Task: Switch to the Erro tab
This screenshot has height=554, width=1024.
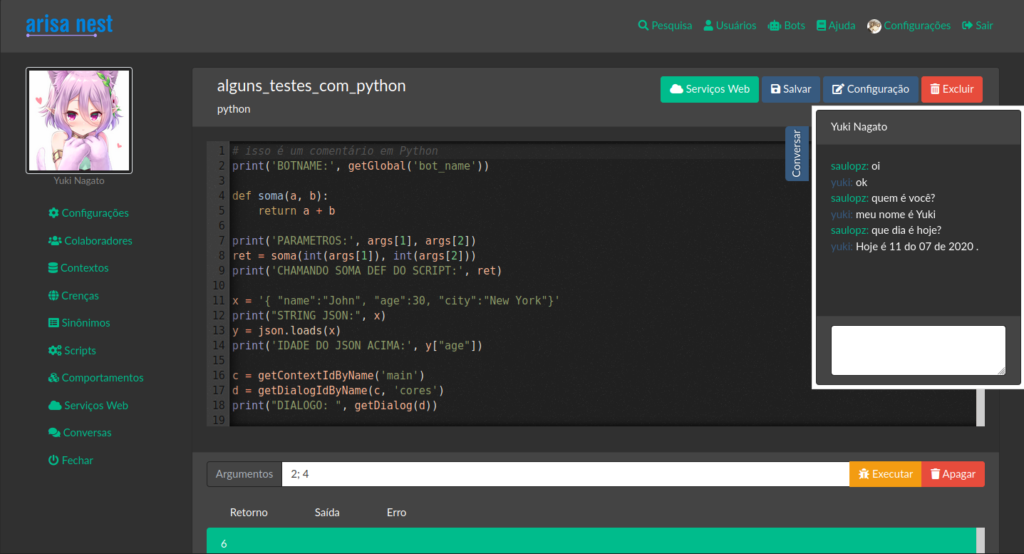Action: tap(396, 512)
